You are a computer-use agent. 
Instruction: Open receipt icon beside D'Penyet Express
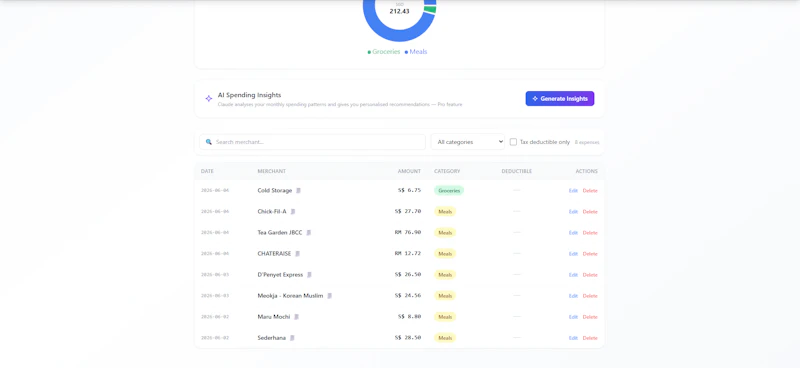309,275
